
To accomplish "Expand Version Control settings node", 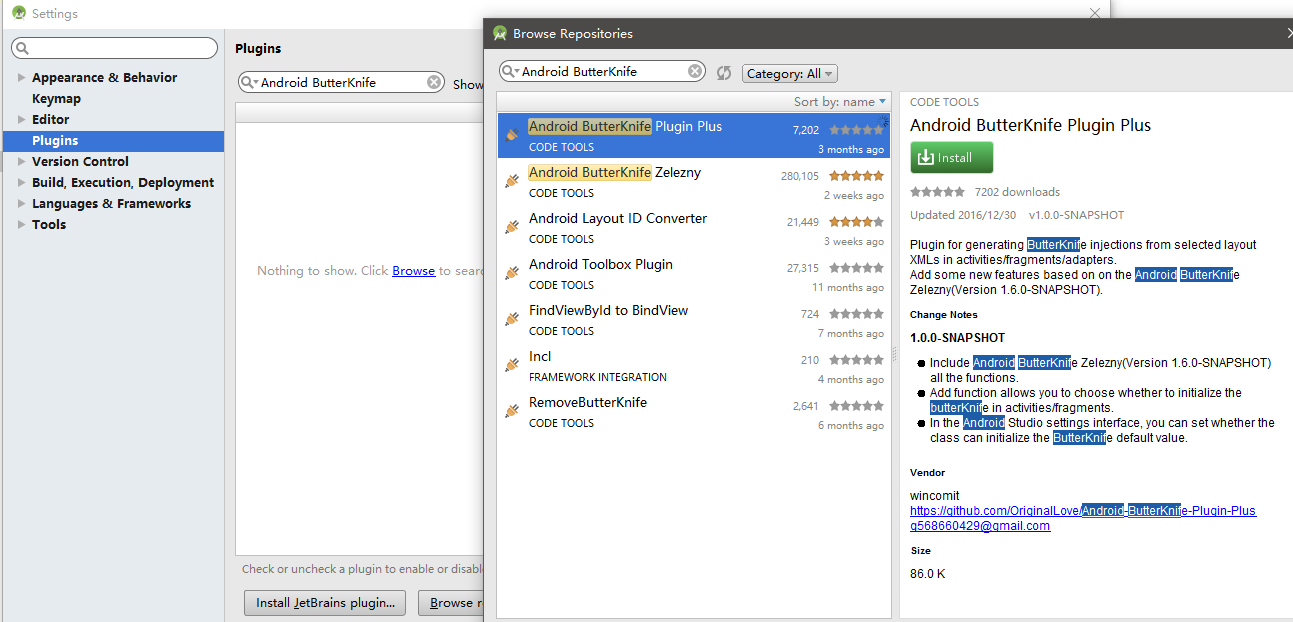I will point(21,161).
